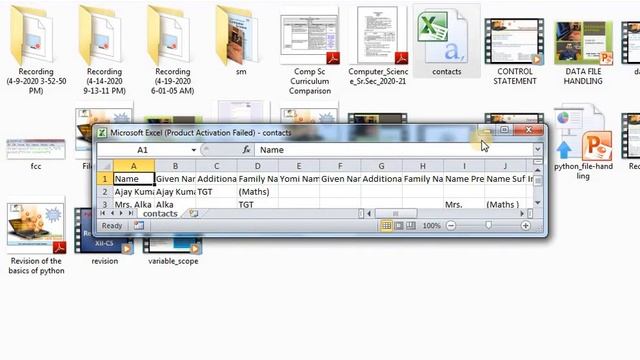Select row 2 header
The image size is (640, 360).
(x=105, y=191)
